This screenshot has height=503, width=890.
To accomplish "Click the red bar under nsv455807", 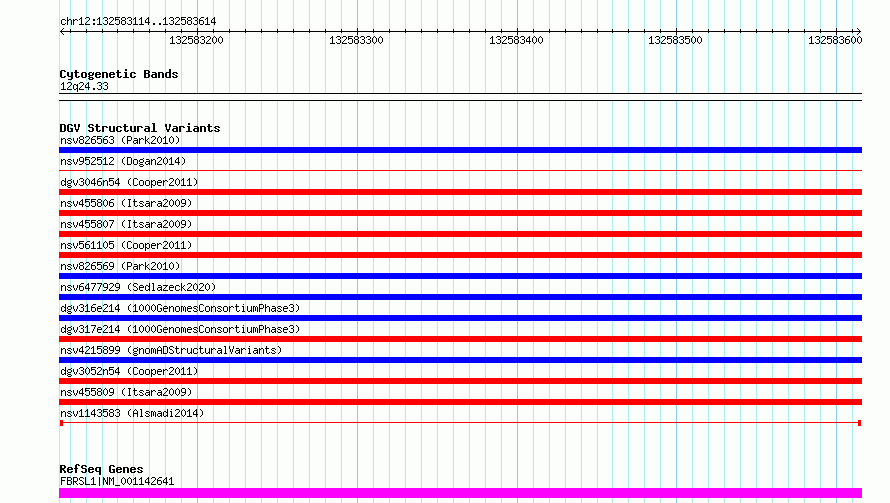I will pyautogui.click(x=460, y=234).
